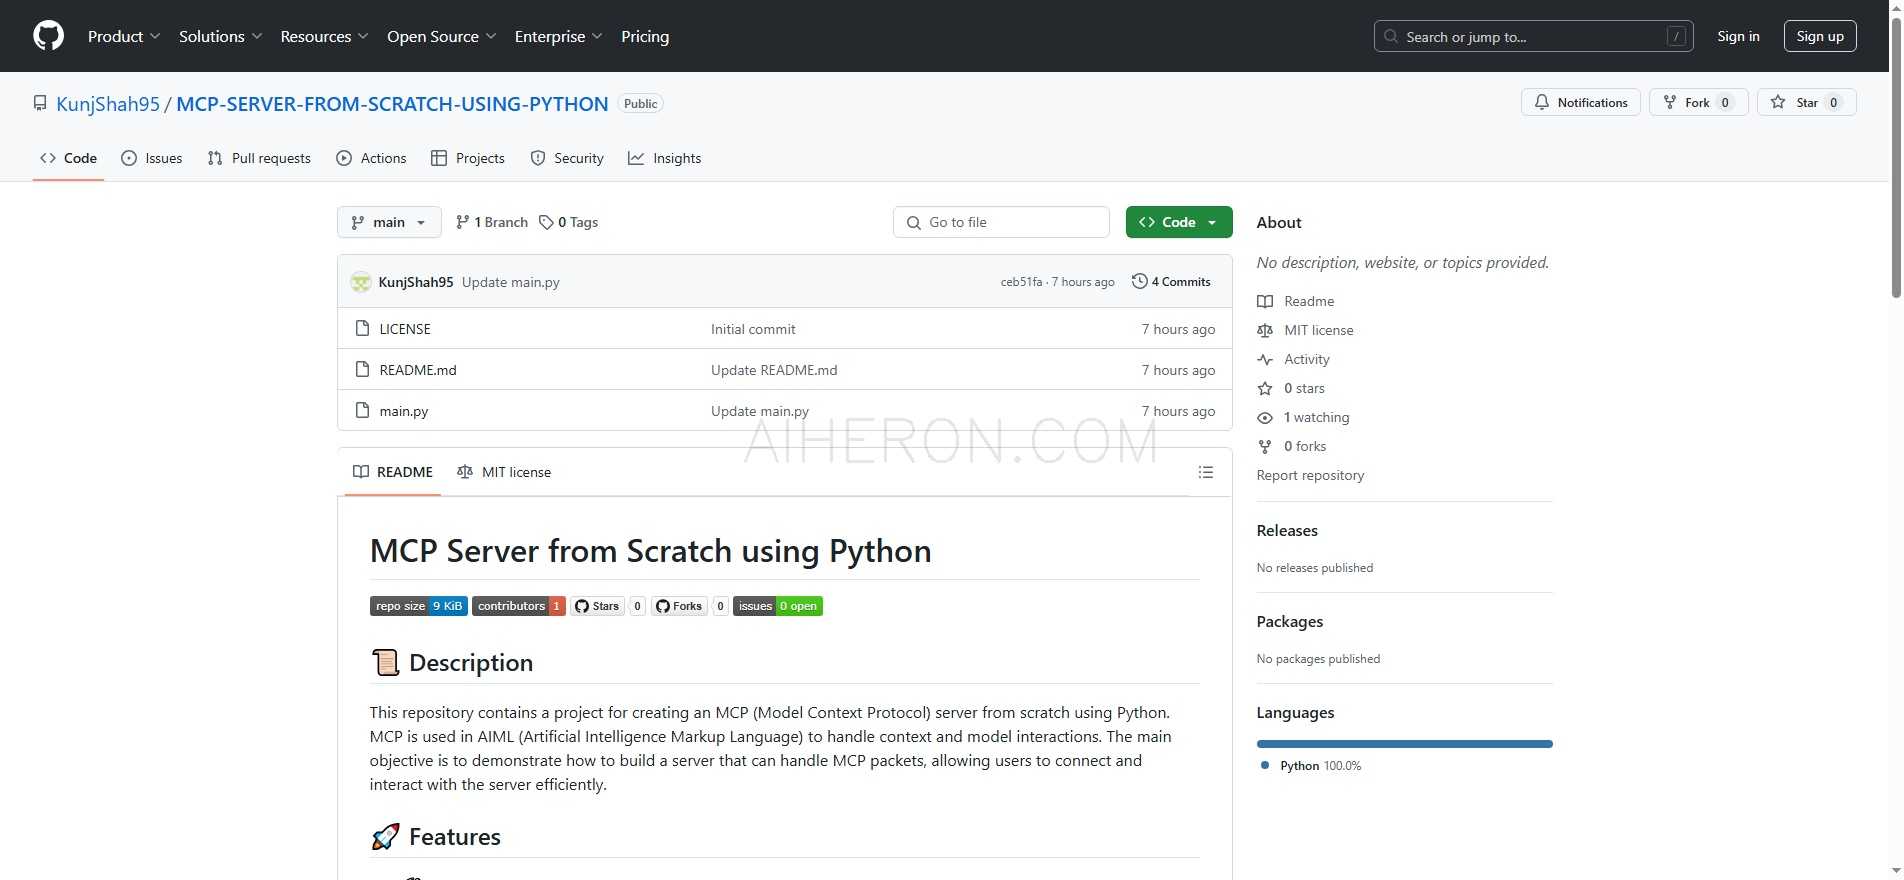The height and width of the screenshot is (880, 1904).
Task: Open the main branch selector dropdown
Action: (x=389, y=222)
